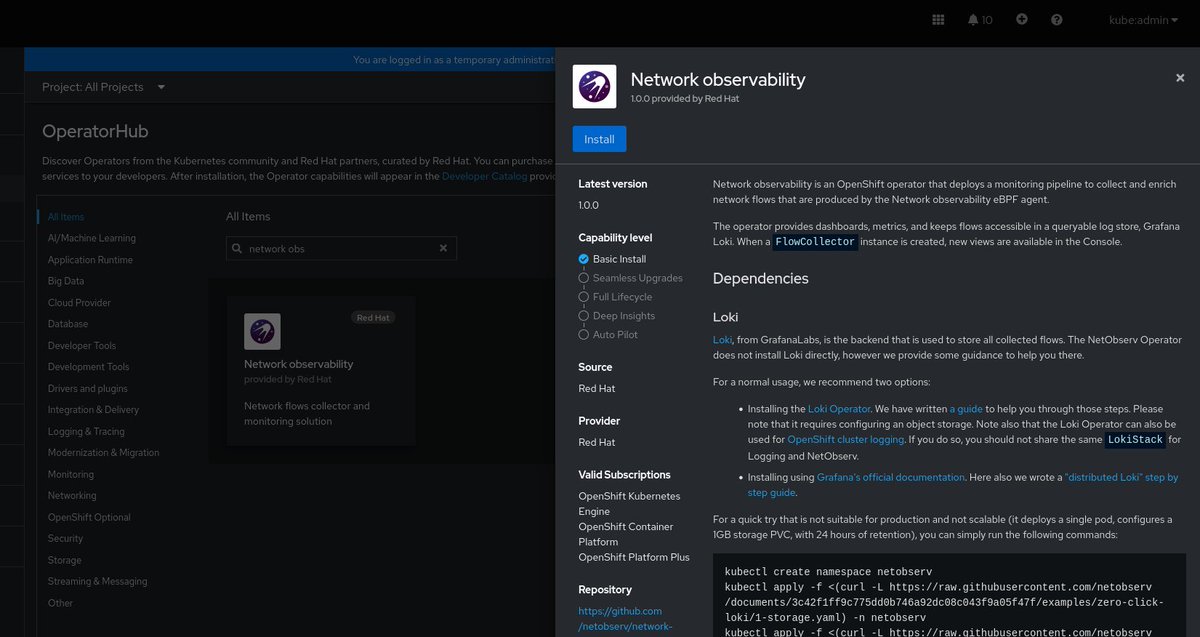Click the Dependencies heading
The width and height of the screenshot is (1200, 637).
[761, 279]
